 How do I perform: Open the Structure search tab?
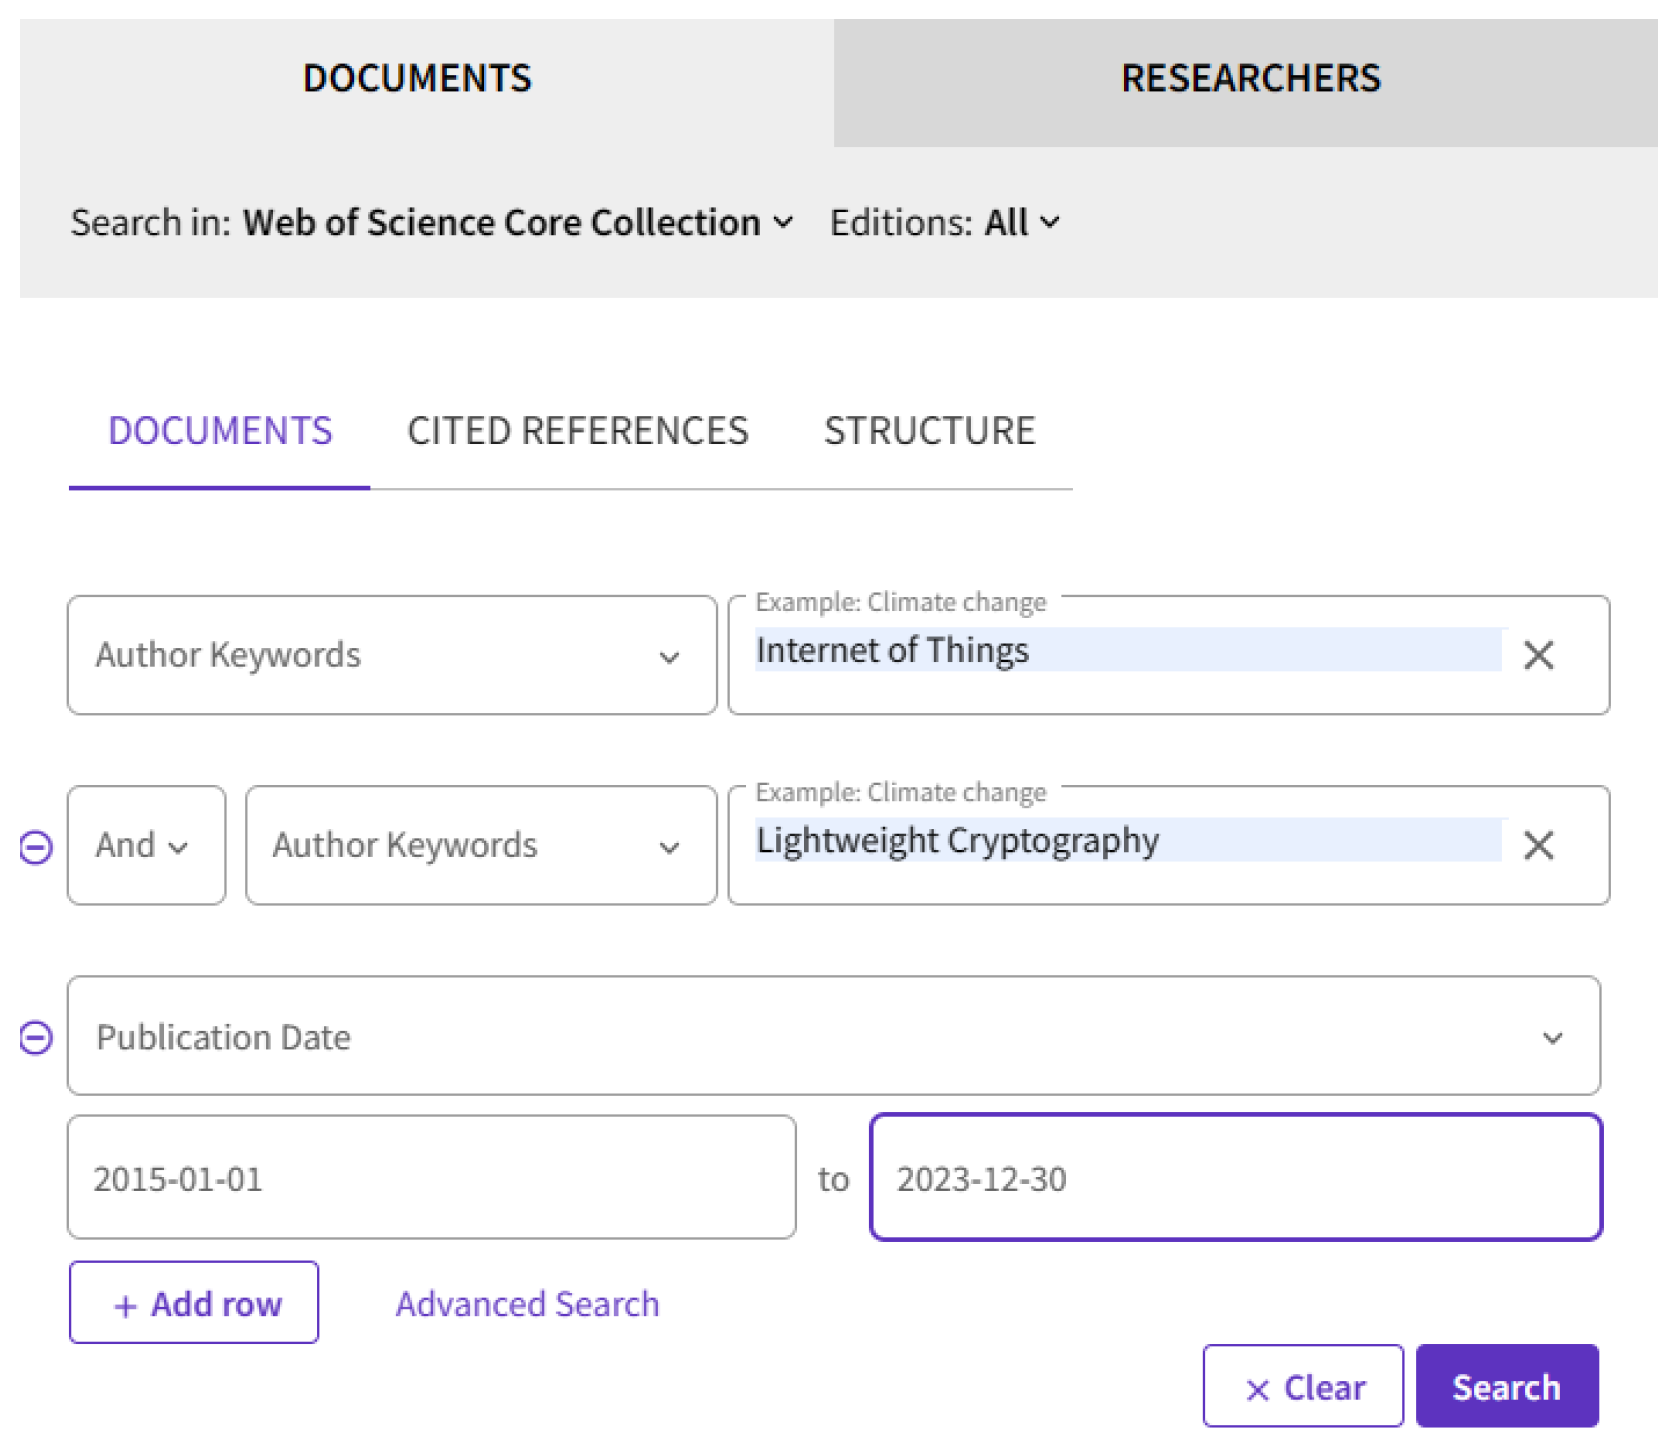929,431
